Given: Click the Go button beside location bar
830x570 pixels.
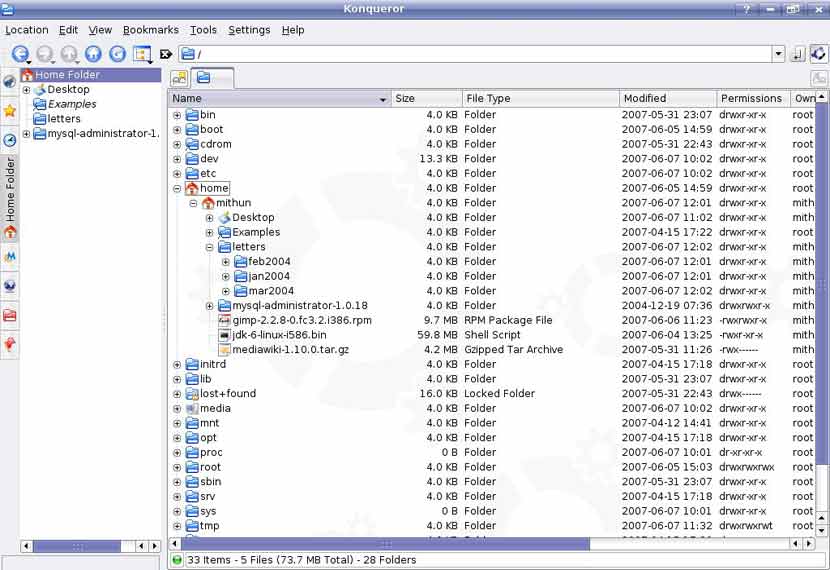Looking at the screenshot, I should (798, 54).
